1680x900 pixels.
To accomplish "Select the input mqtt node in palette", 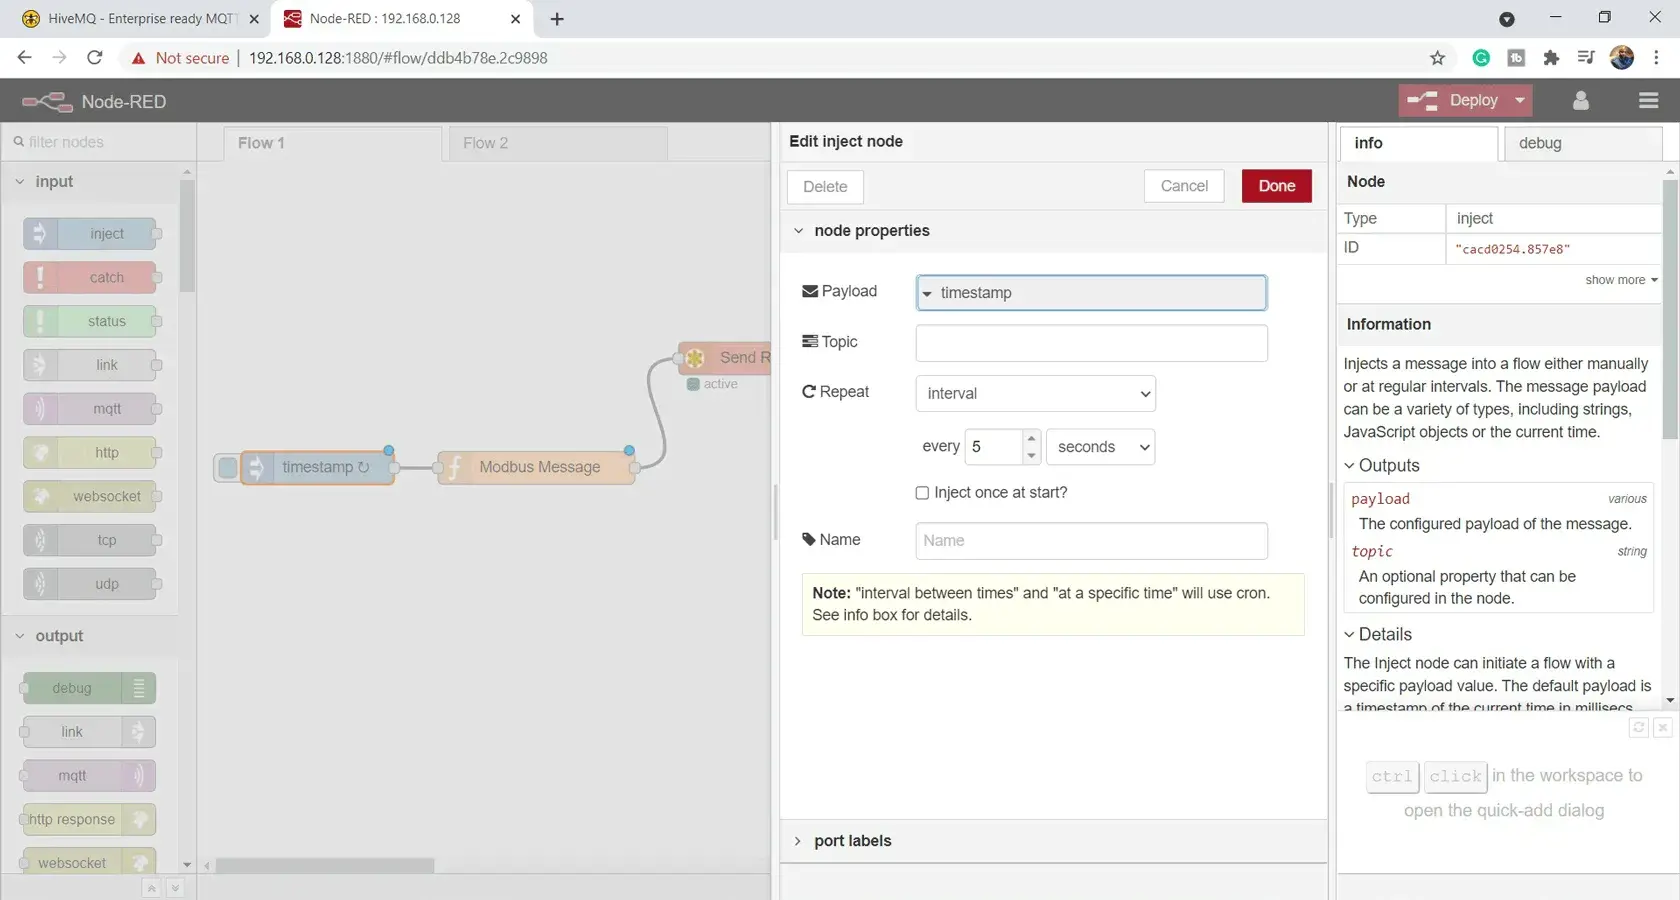I will pyautogui.click(x=90, y=409).
